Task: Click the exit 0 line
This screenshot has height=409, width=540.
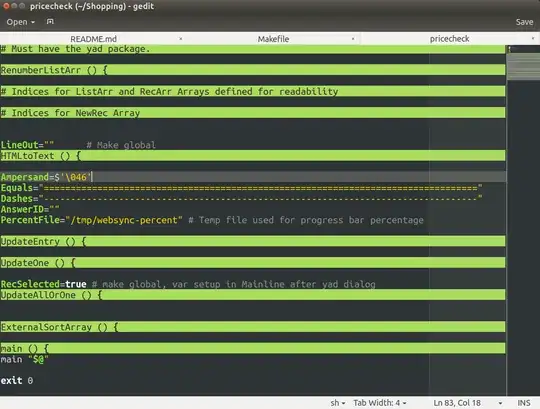Action: click(x=17, y=380)
